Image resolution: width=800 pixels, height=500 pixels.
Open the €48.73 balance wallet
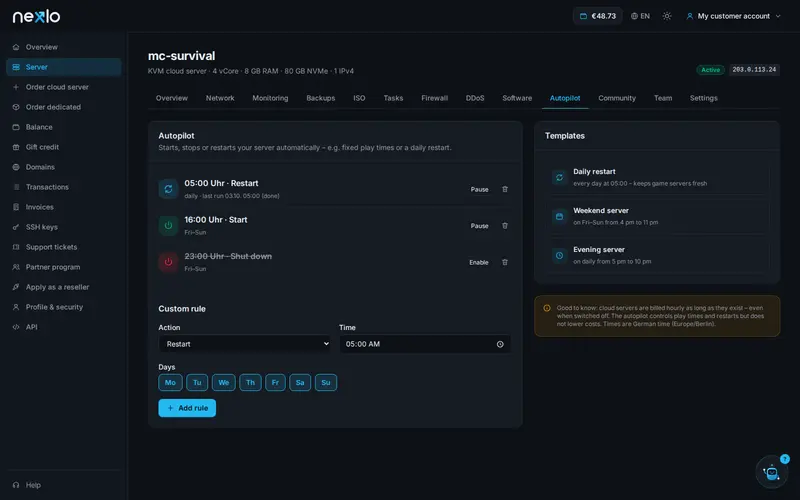[x=597, y=16]
